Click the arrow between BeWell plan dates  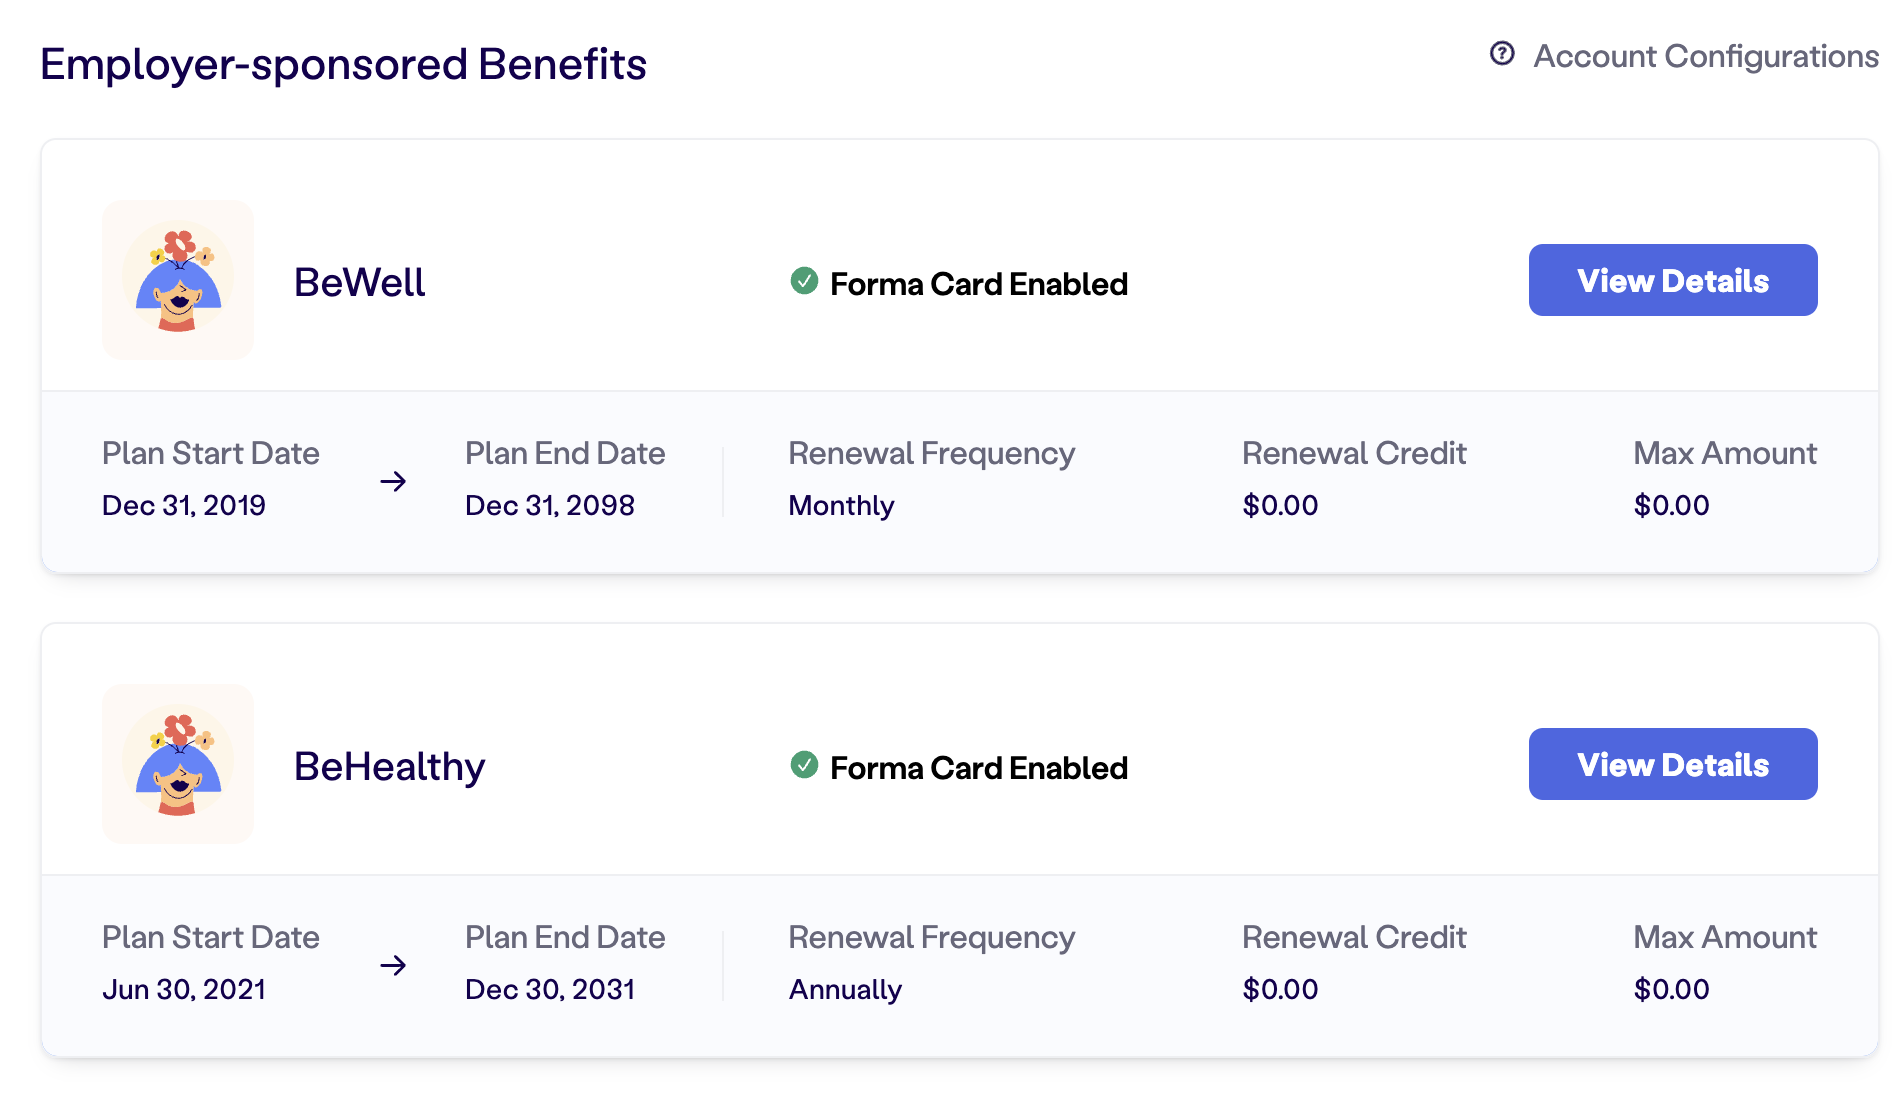393,481
